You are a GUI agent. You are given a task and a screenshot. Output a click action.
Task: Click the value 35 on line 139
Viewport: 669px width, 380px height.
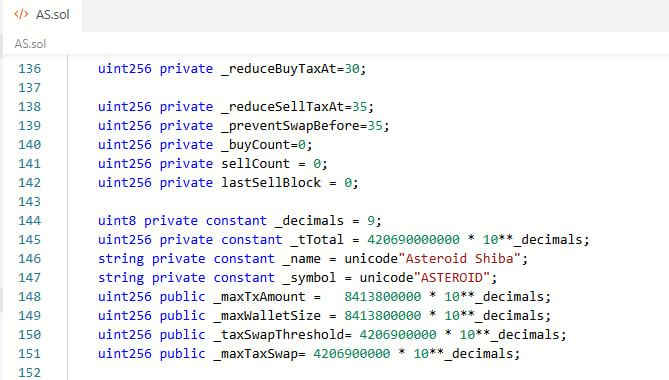(375, 126)
